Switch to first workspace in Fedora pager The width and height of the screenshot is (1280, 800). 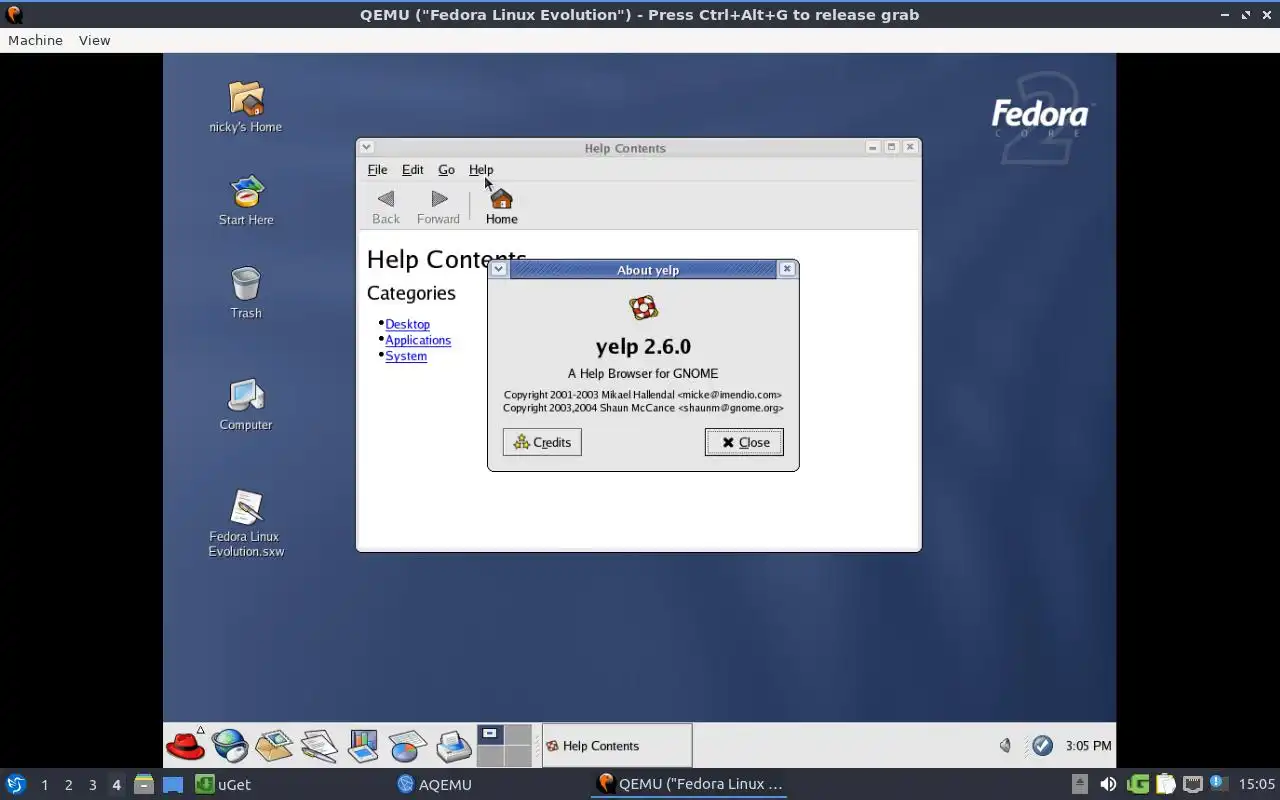[490, 735]
